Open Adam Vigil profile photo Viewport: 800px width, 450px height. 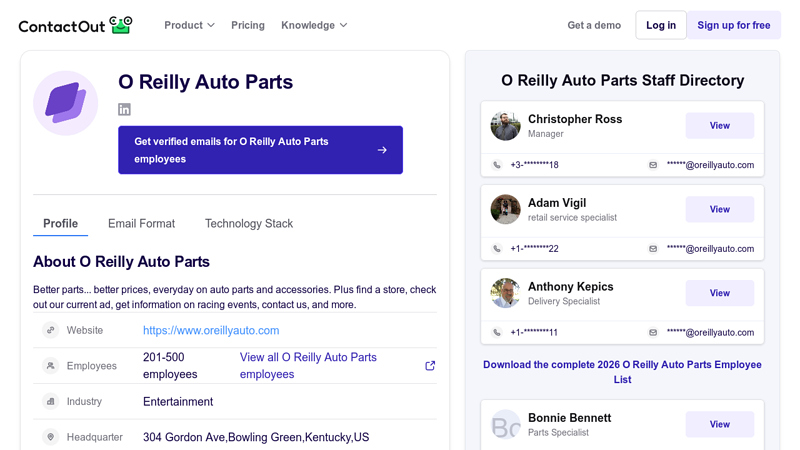pos(506,209)
